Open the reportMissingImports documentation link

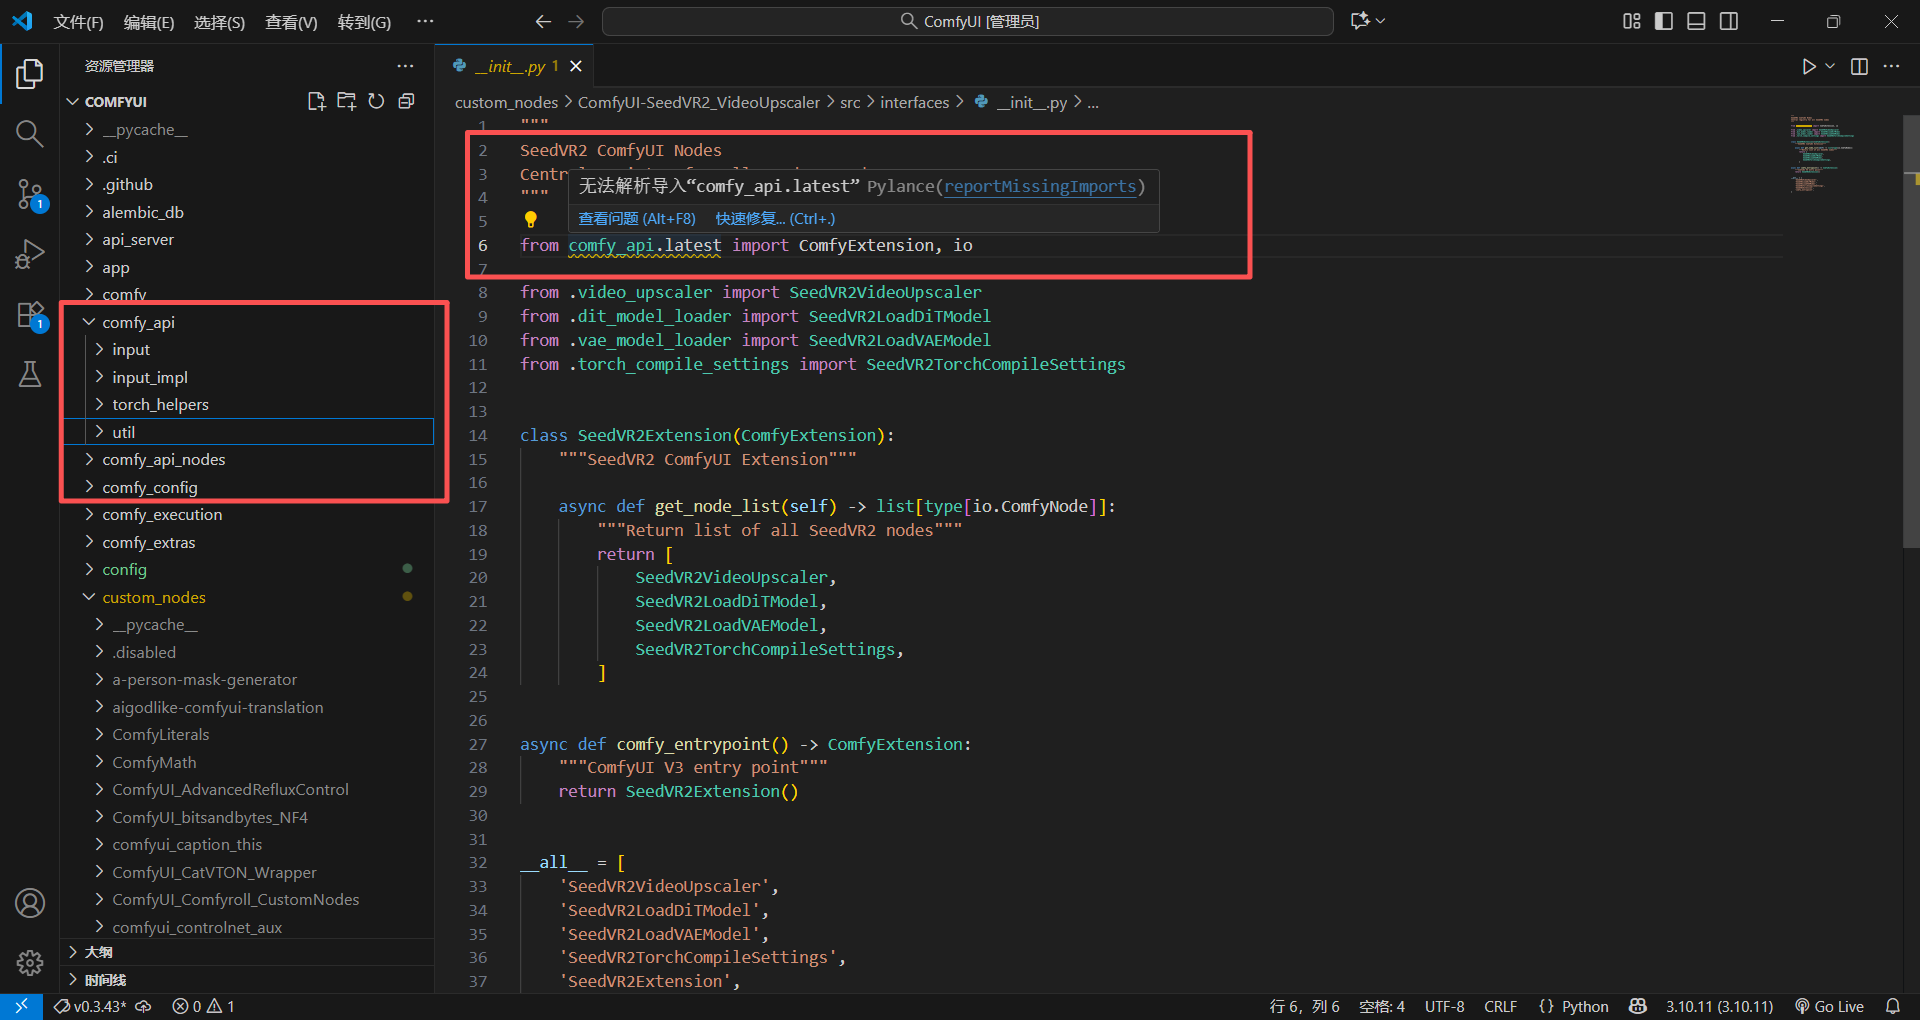1040,186
